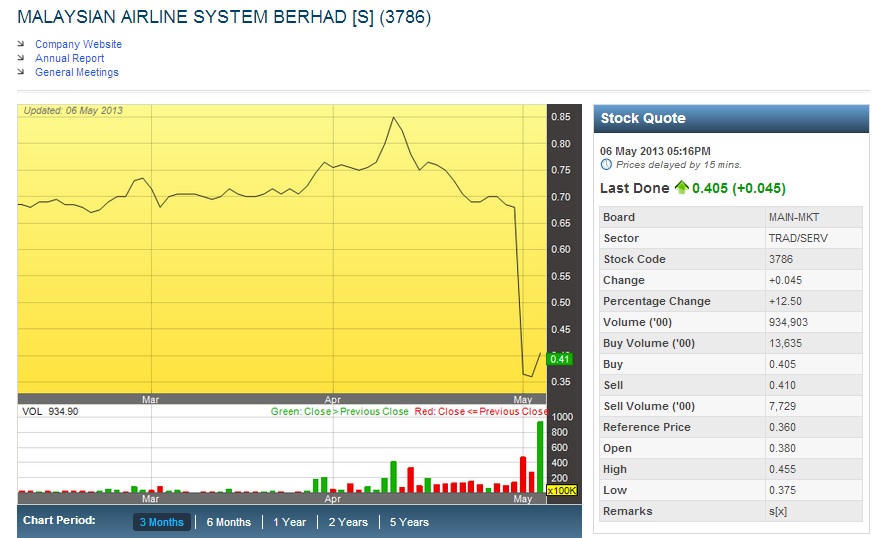
Task: Click the arrow bullet beside Company Website
Action: (22, 44)
